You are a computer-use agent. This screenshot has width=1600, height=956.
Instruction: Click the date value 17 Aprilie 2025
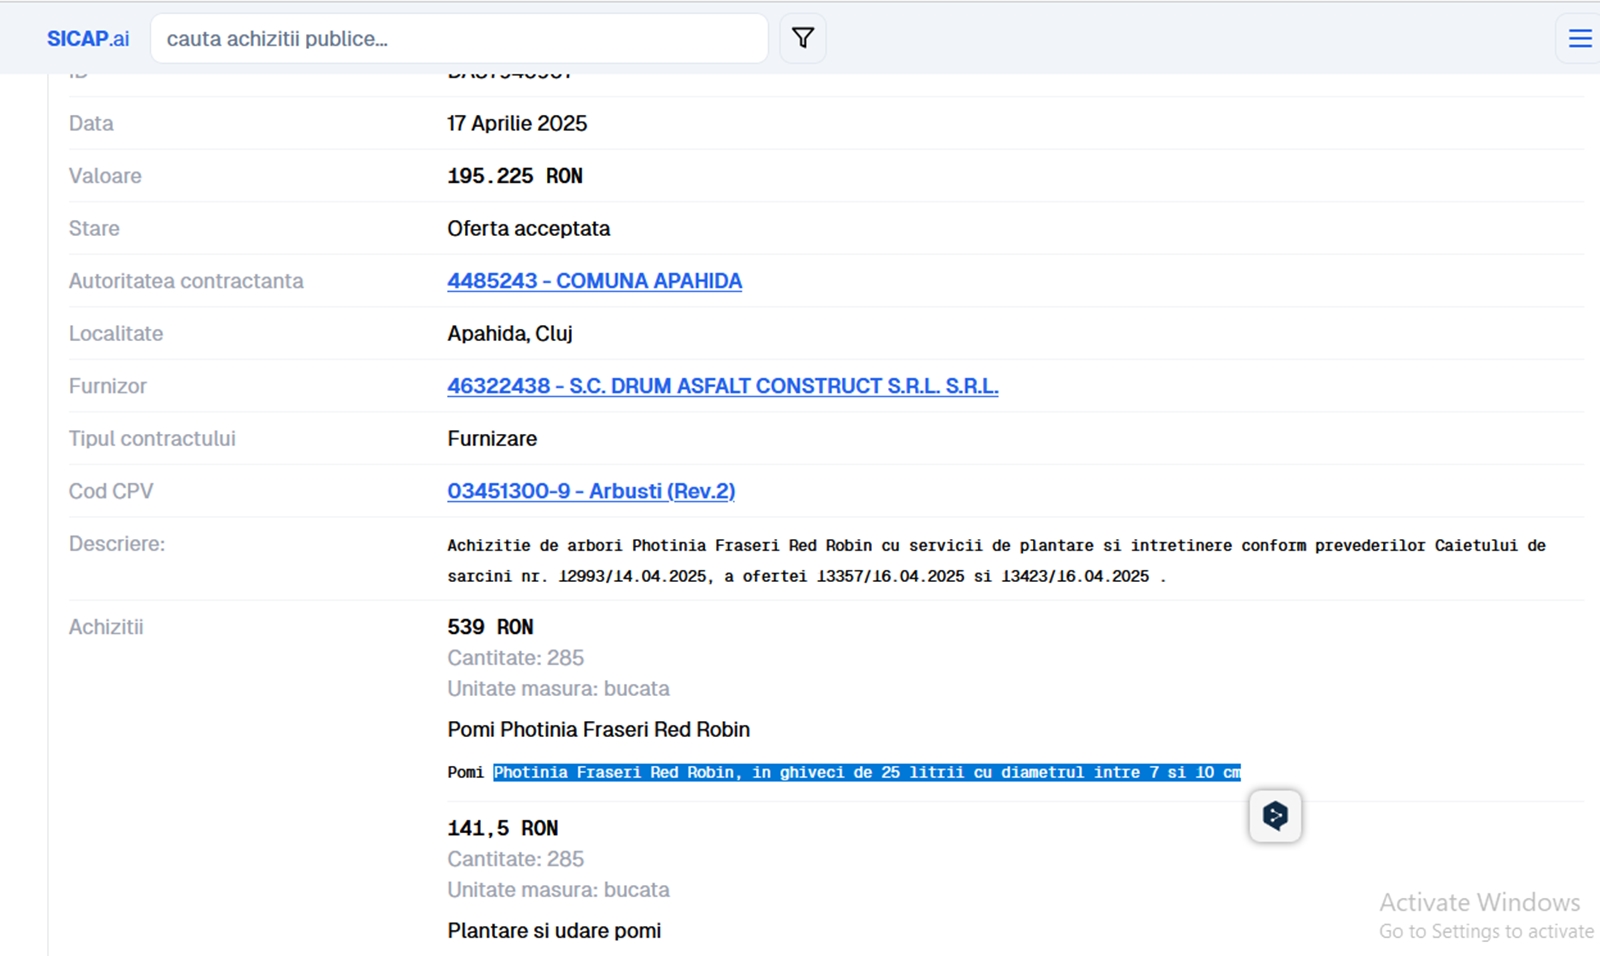click(x=517, y=123)
